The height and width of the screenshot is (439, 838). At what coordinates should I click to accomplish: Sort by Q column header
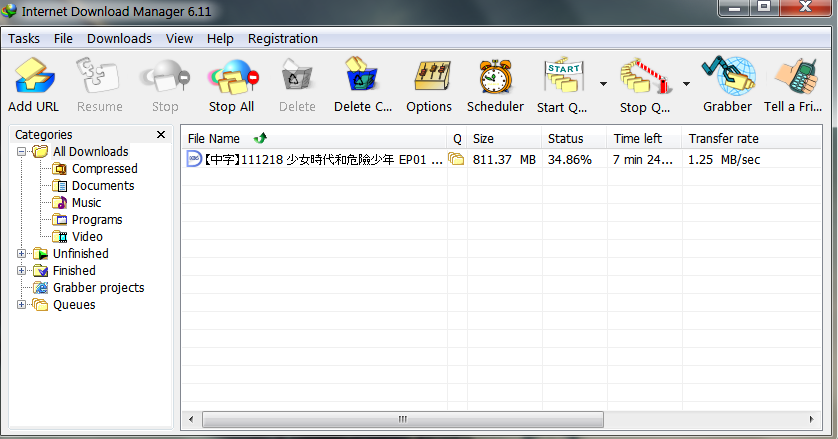pyautogui.click(x=457, y=138)
